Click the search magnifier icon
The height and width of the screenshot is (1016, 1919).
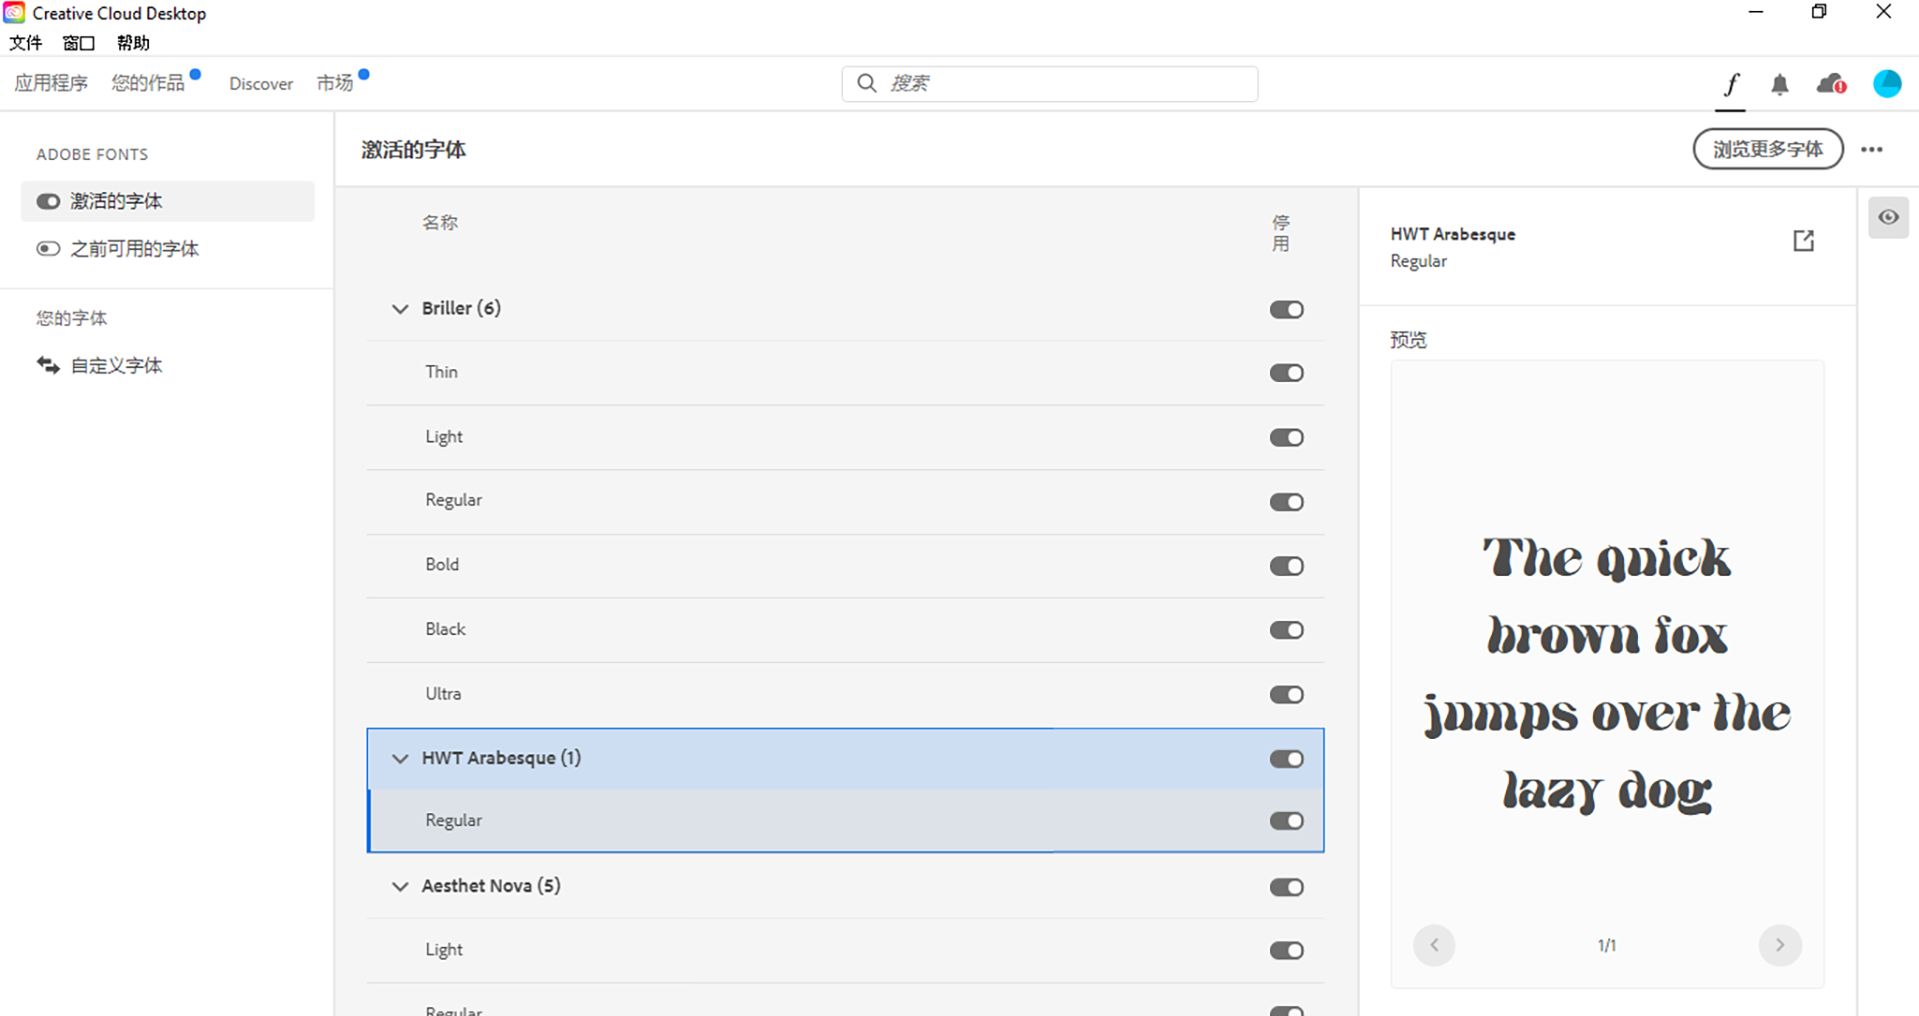coord(867,83)
